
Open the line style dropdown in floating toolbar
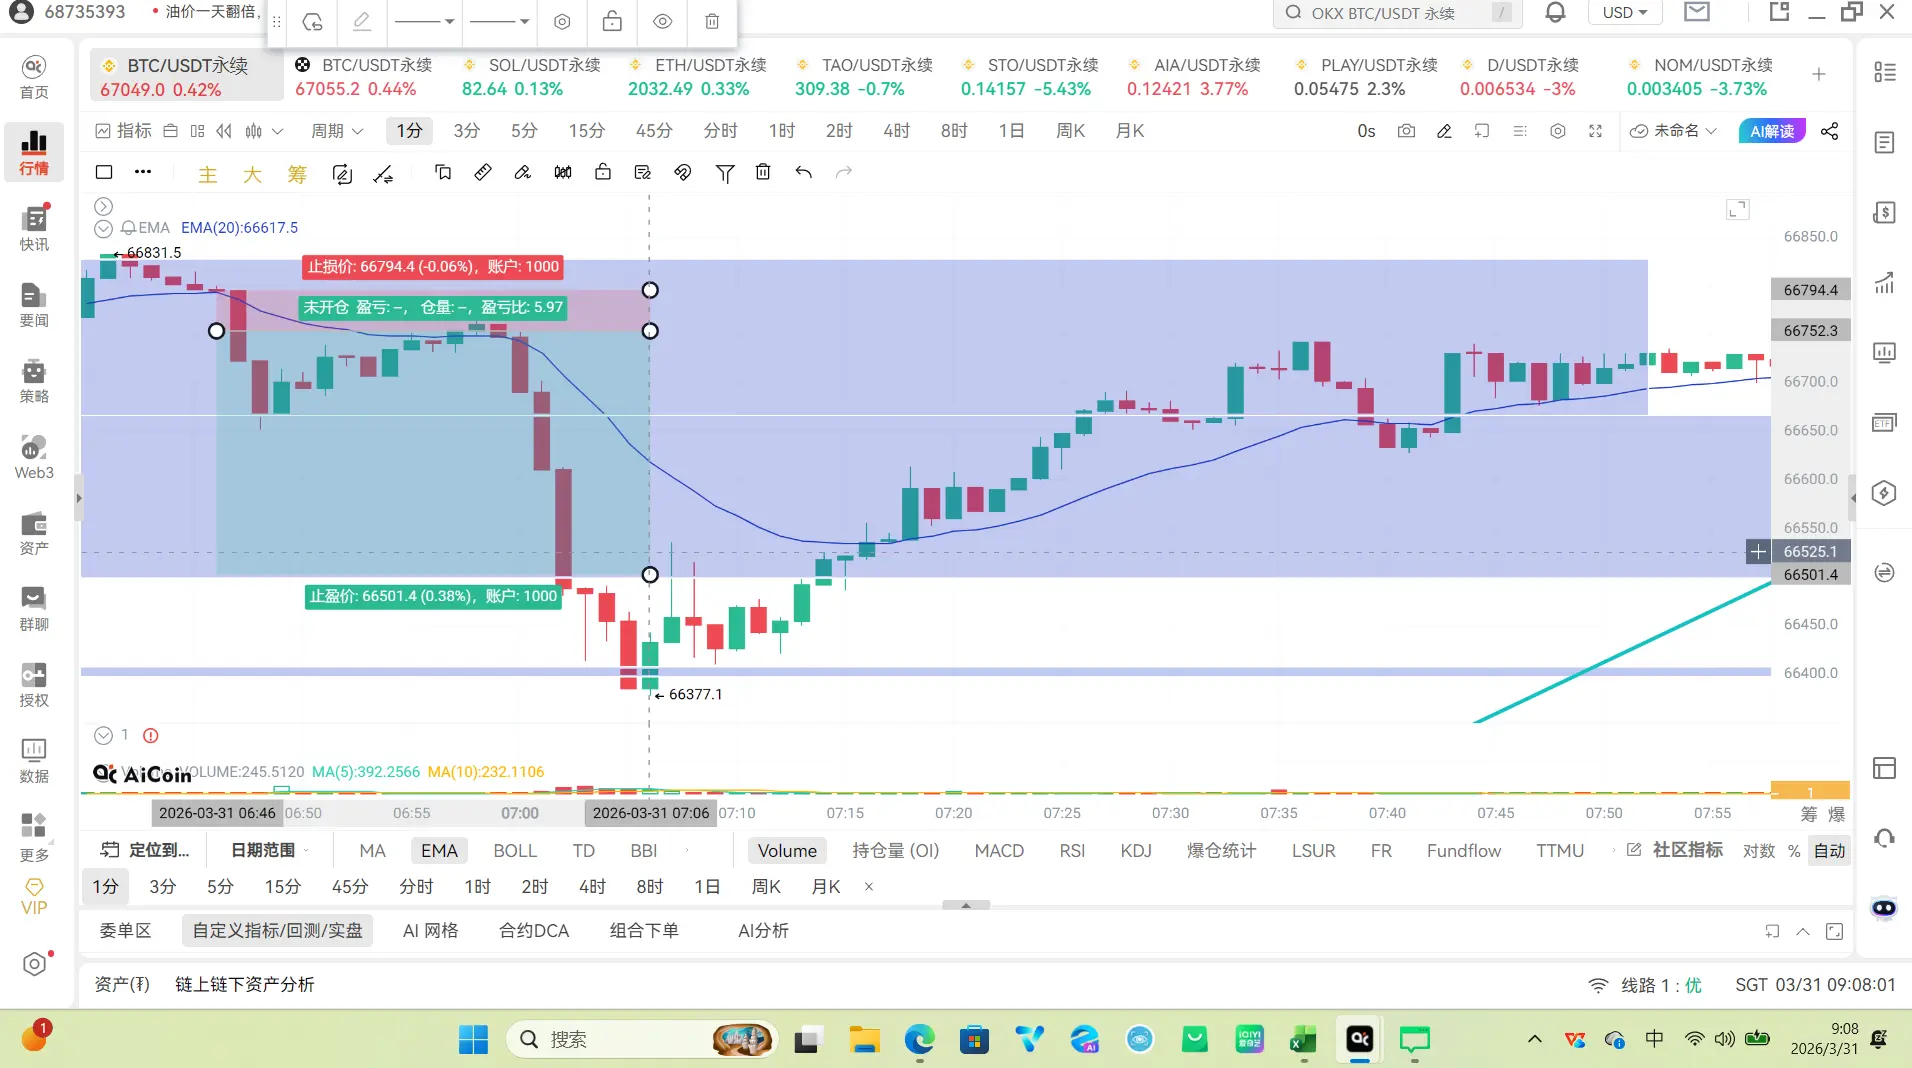pos(424,21)
